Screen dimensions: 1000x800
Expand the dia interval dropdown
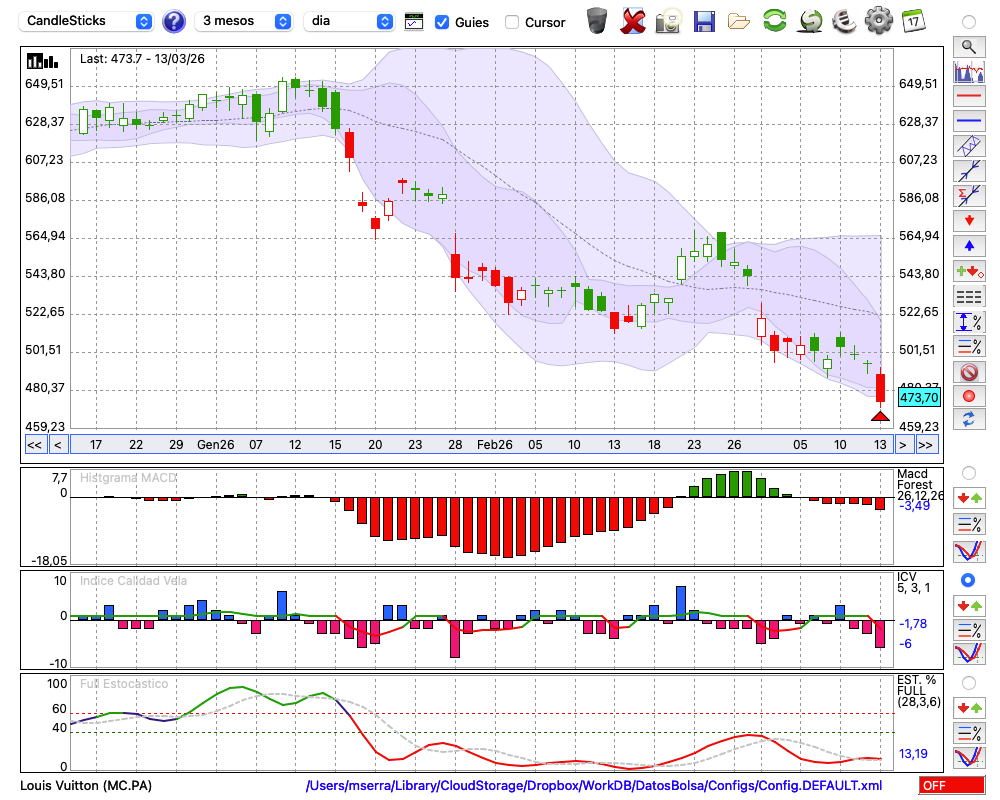tap(349, 21)
